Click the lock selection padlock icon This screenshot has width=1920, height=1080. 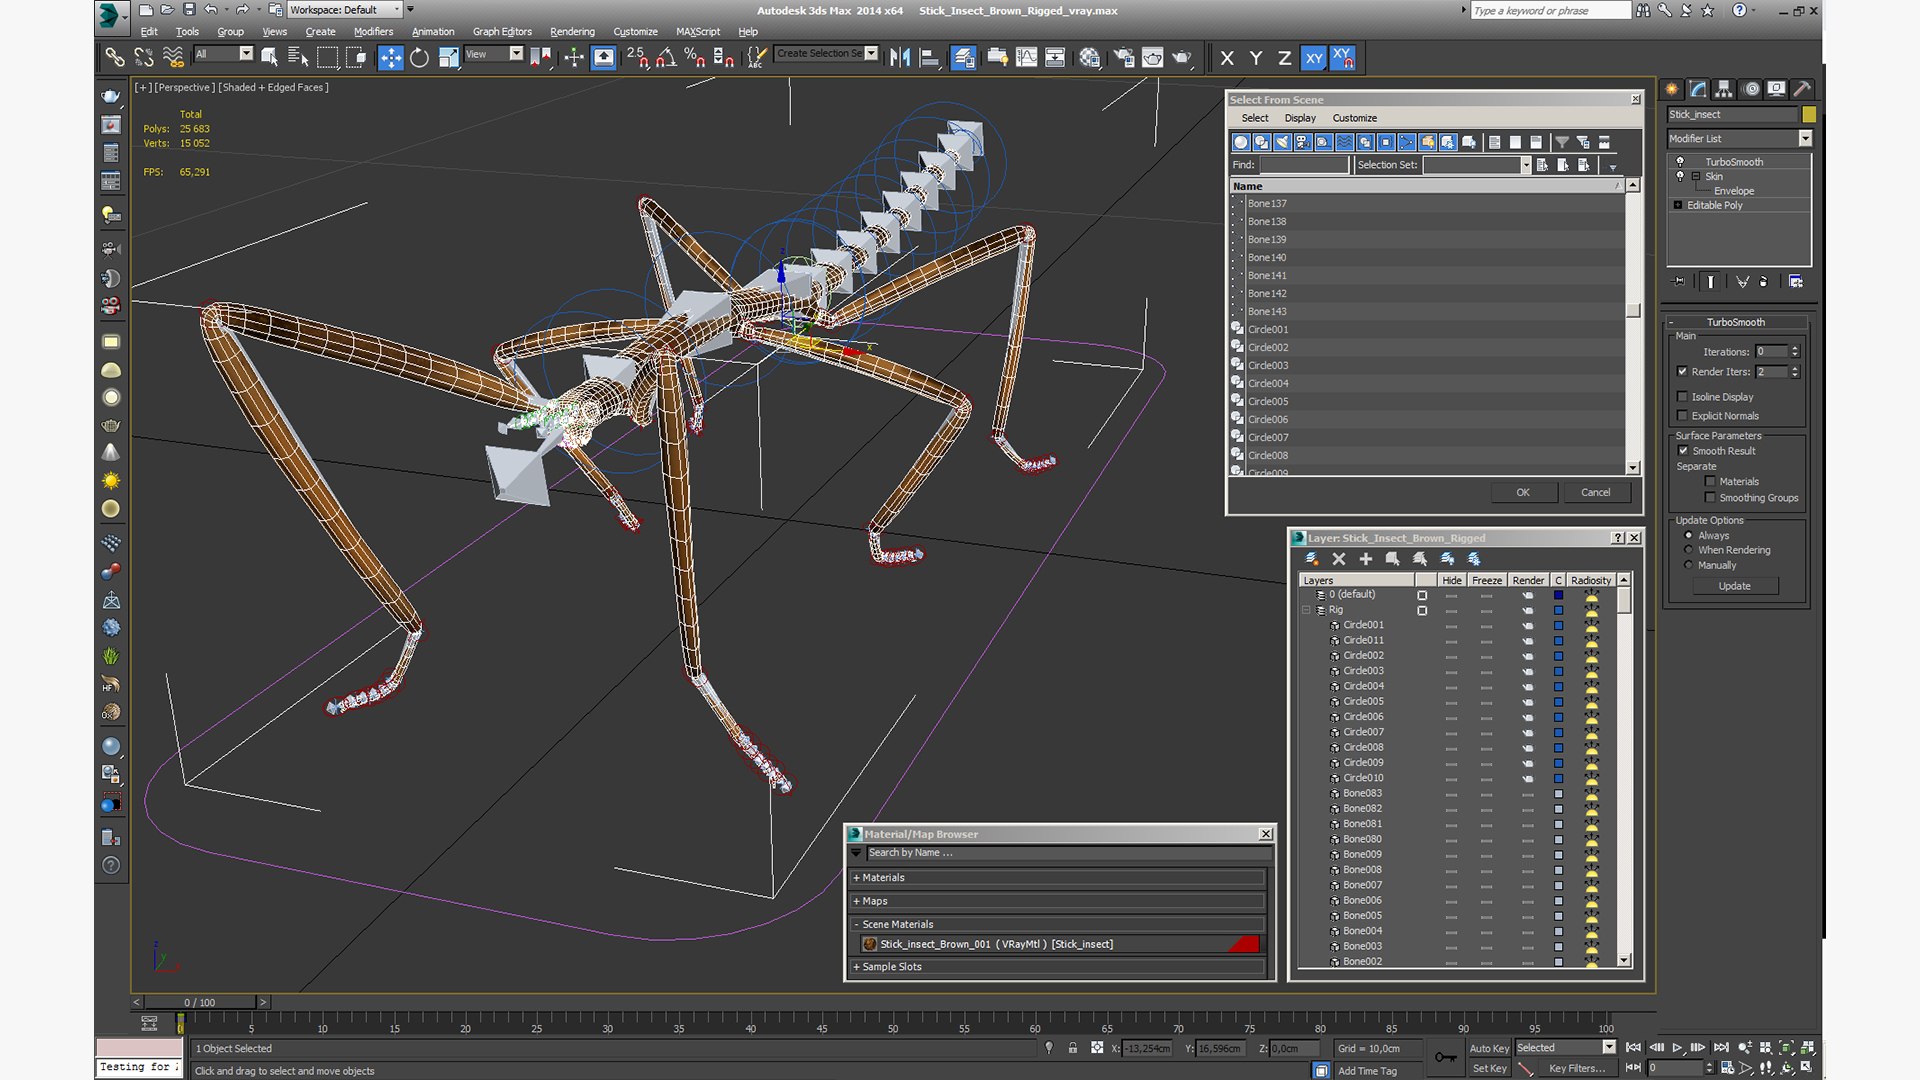point(1073,1048)
